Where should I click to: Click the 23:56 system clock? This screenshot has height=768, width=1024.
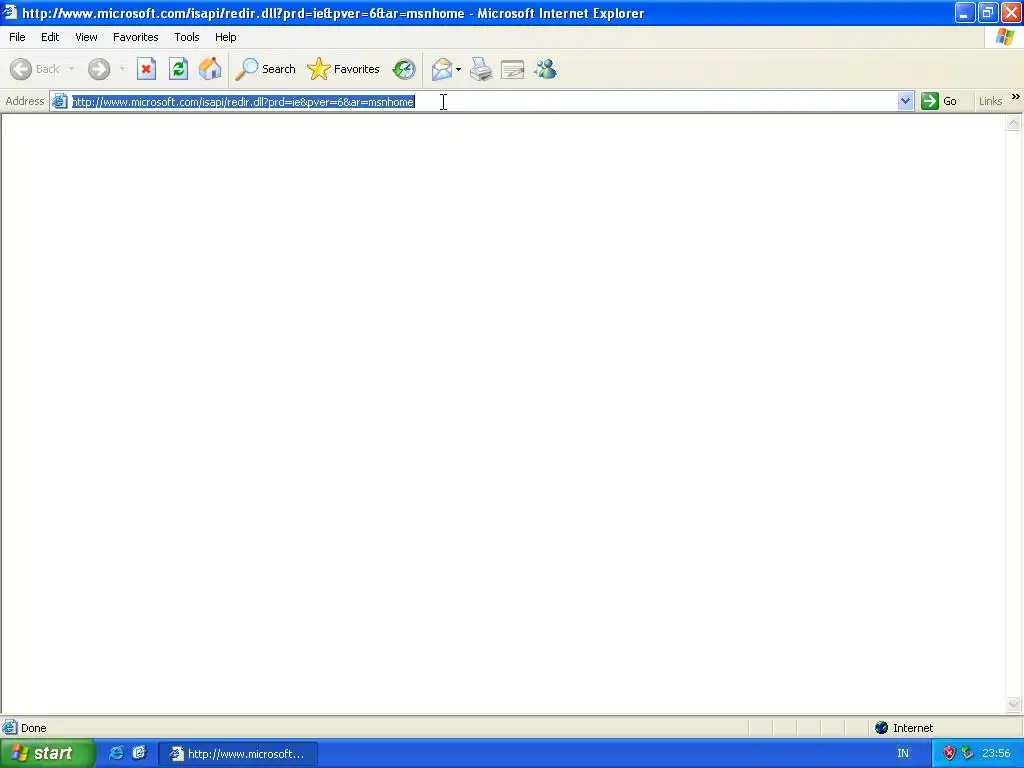996,753
